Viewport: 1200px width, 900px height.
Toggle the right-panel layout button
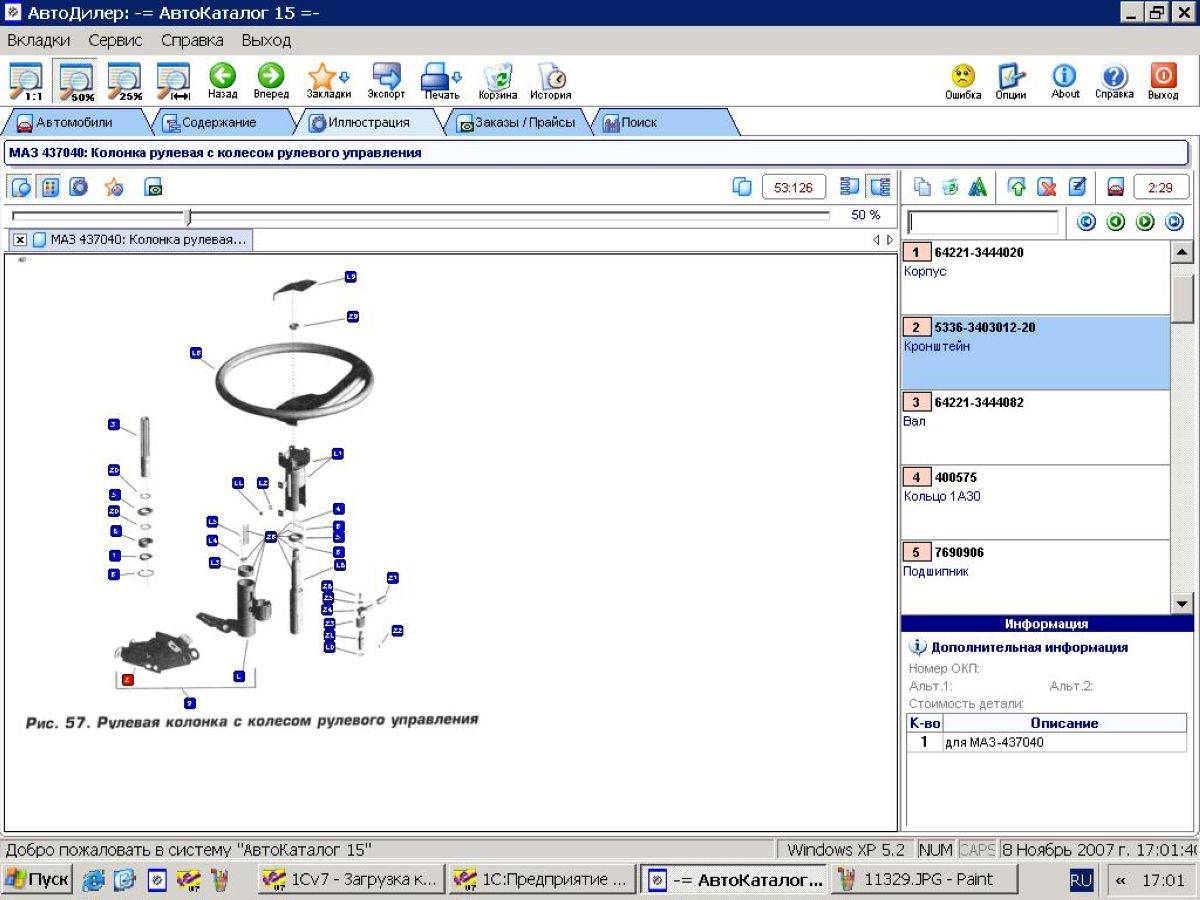pyautogui.click(x=880, y=187)
